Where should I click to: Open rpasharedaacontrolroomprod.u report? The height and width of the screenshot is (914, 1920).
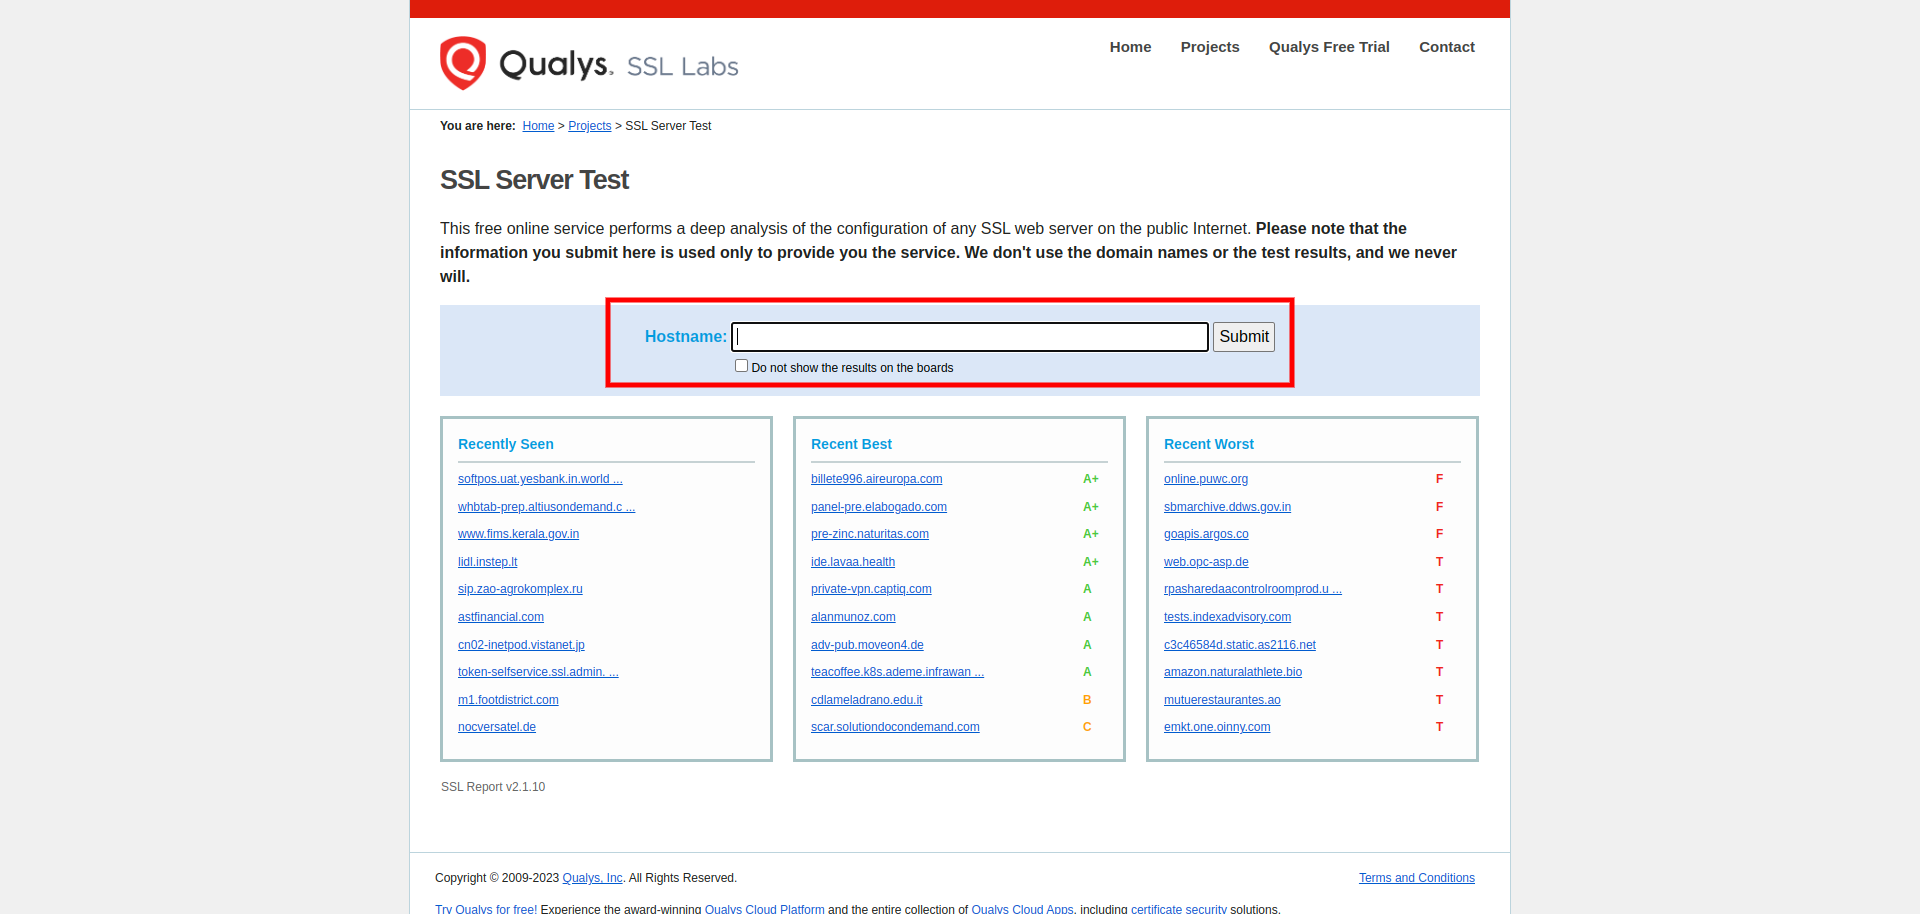1253,589
